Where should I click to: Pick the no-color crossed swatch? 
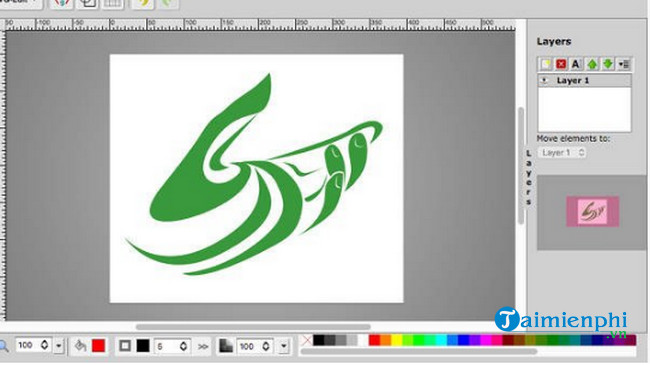click(x=306, y=341)
